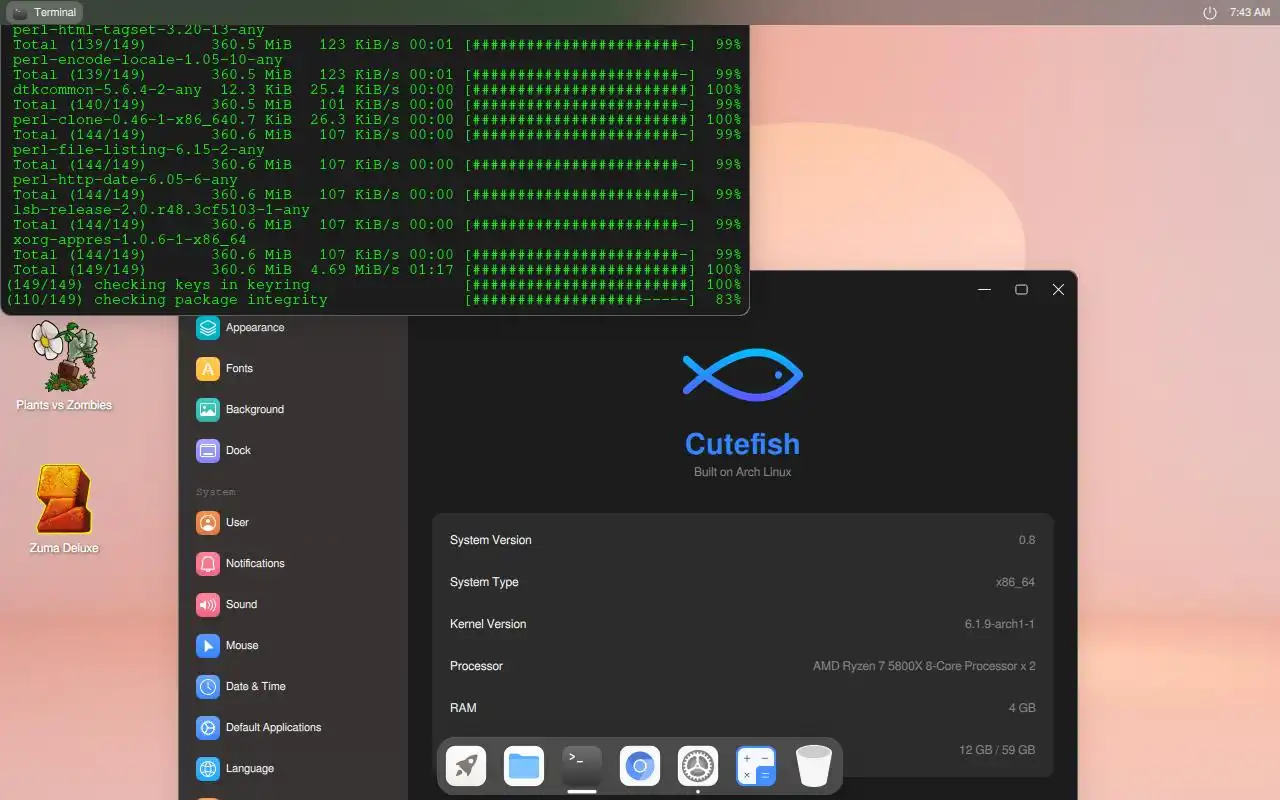Select the Fonts label in sidebar
The image size is (1280, 800).
click(x=239, y=368)
